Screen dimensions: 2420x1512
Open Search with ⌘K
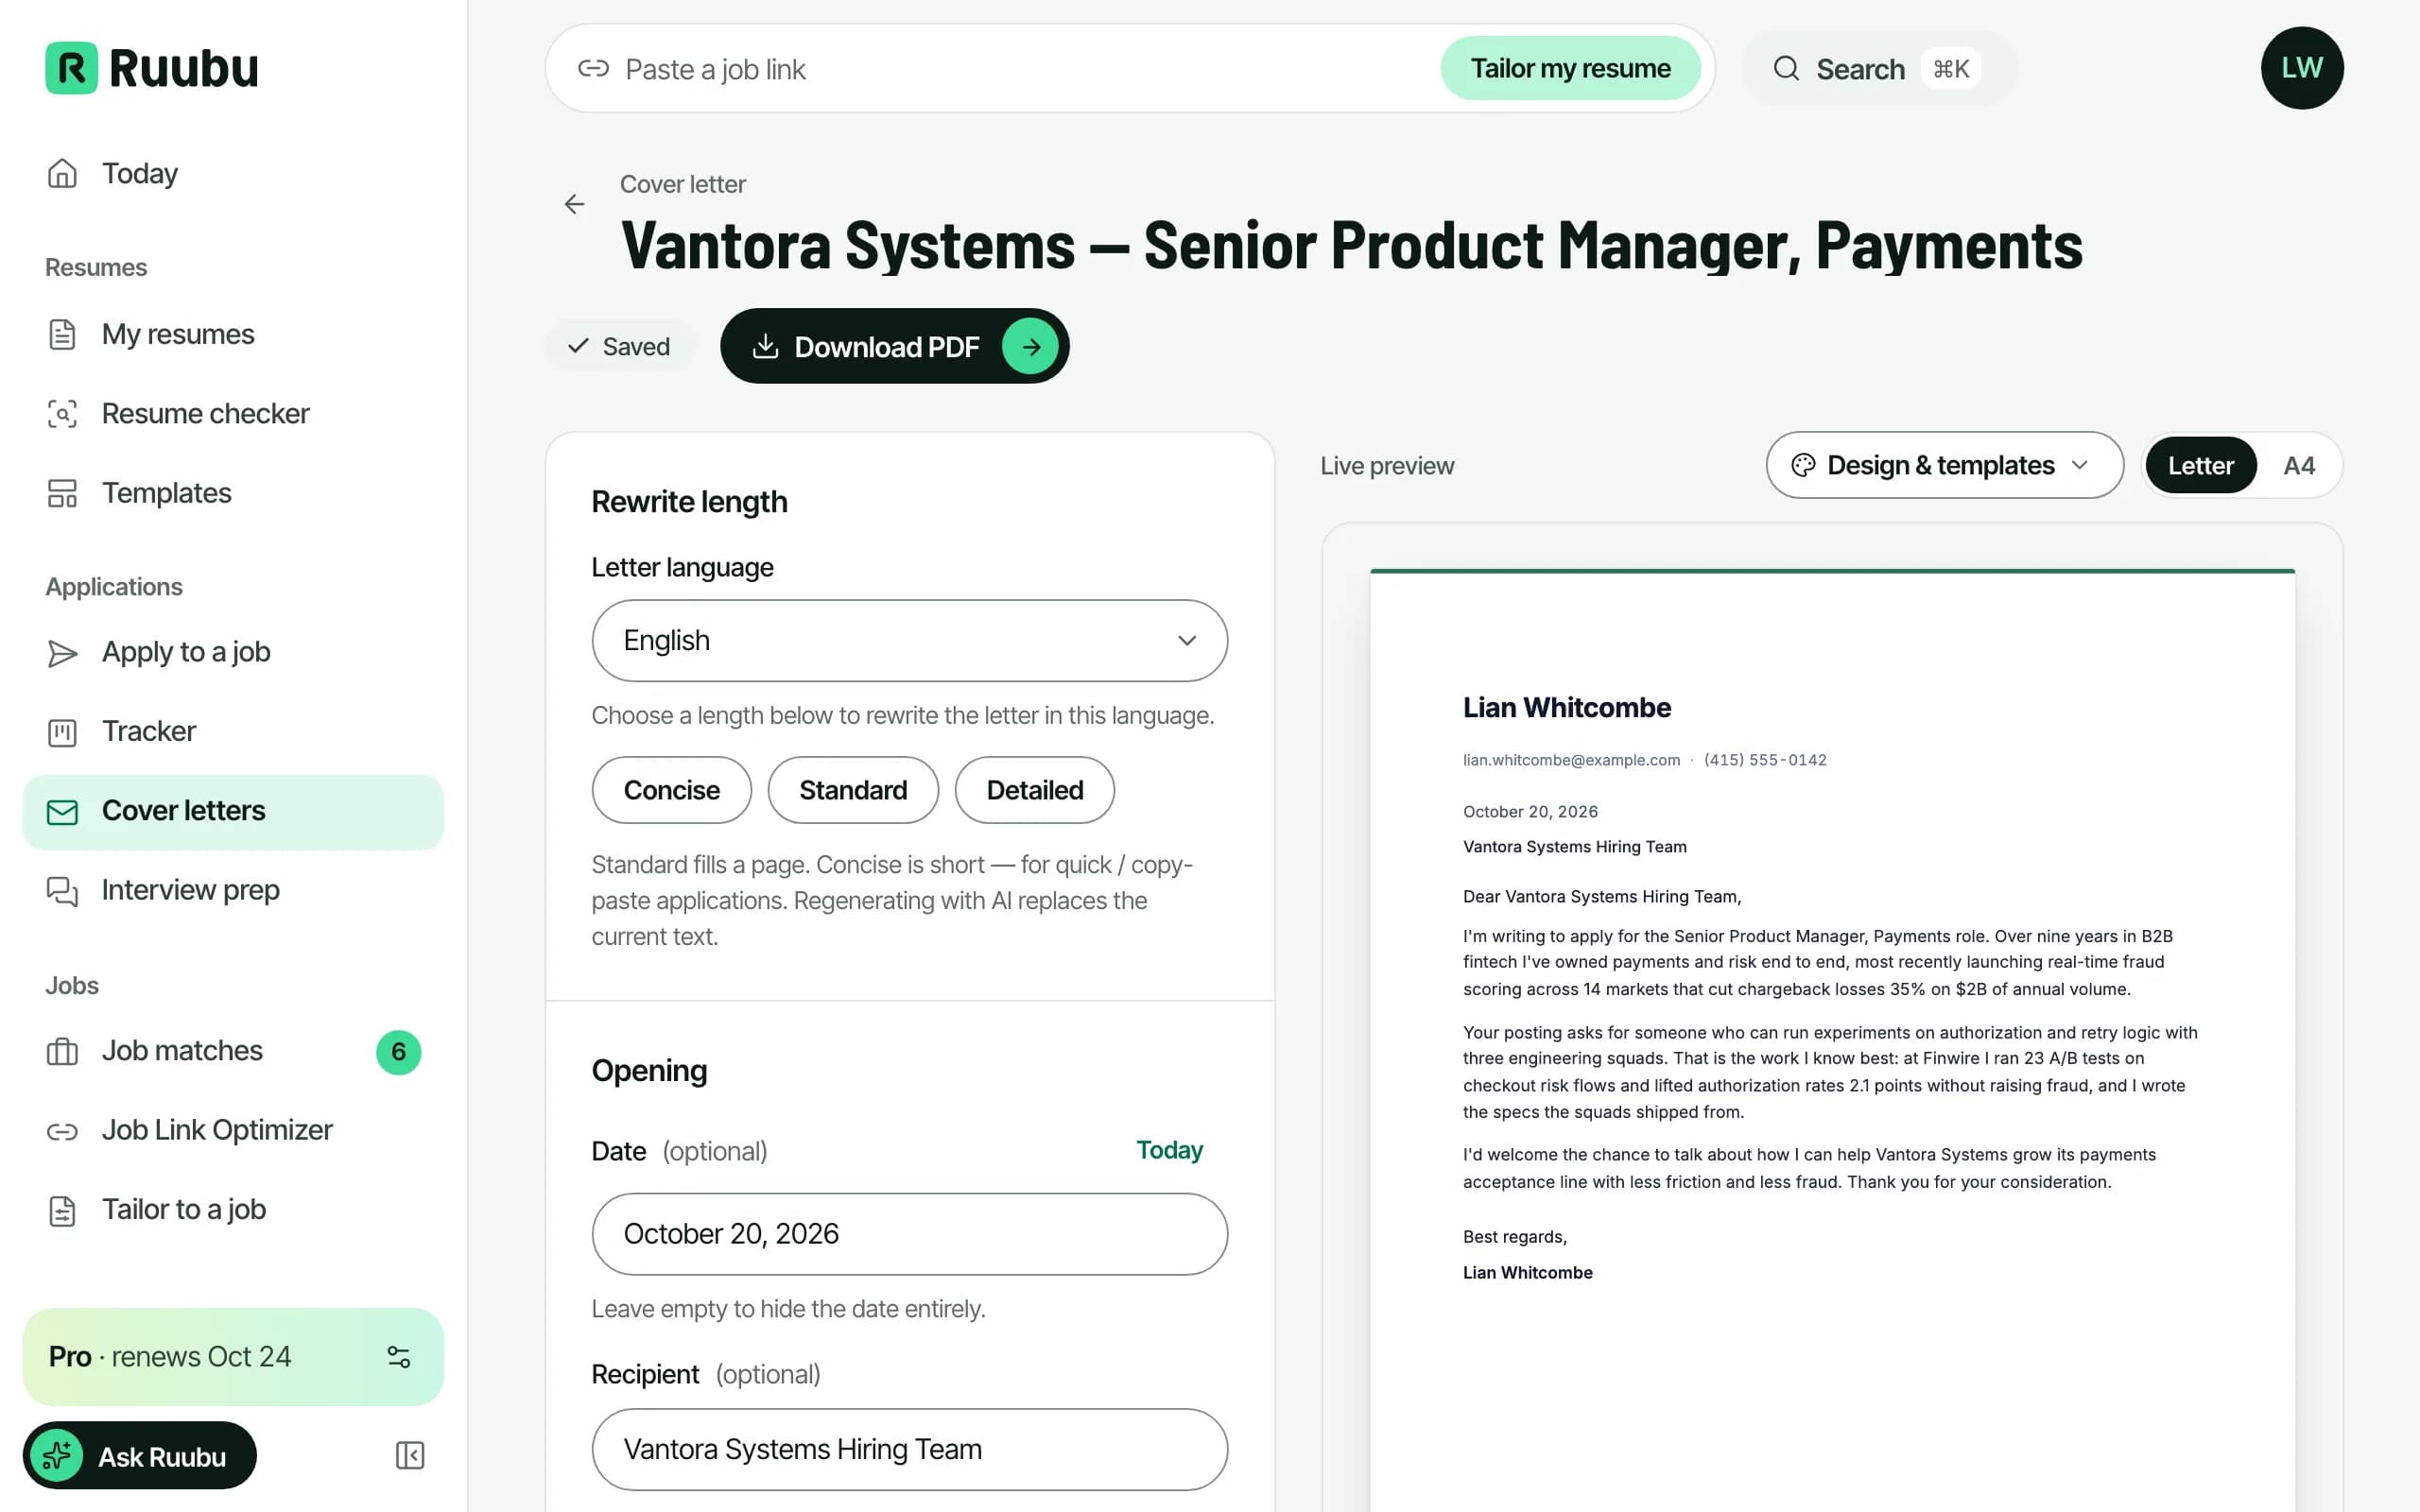pos(1879,68)
